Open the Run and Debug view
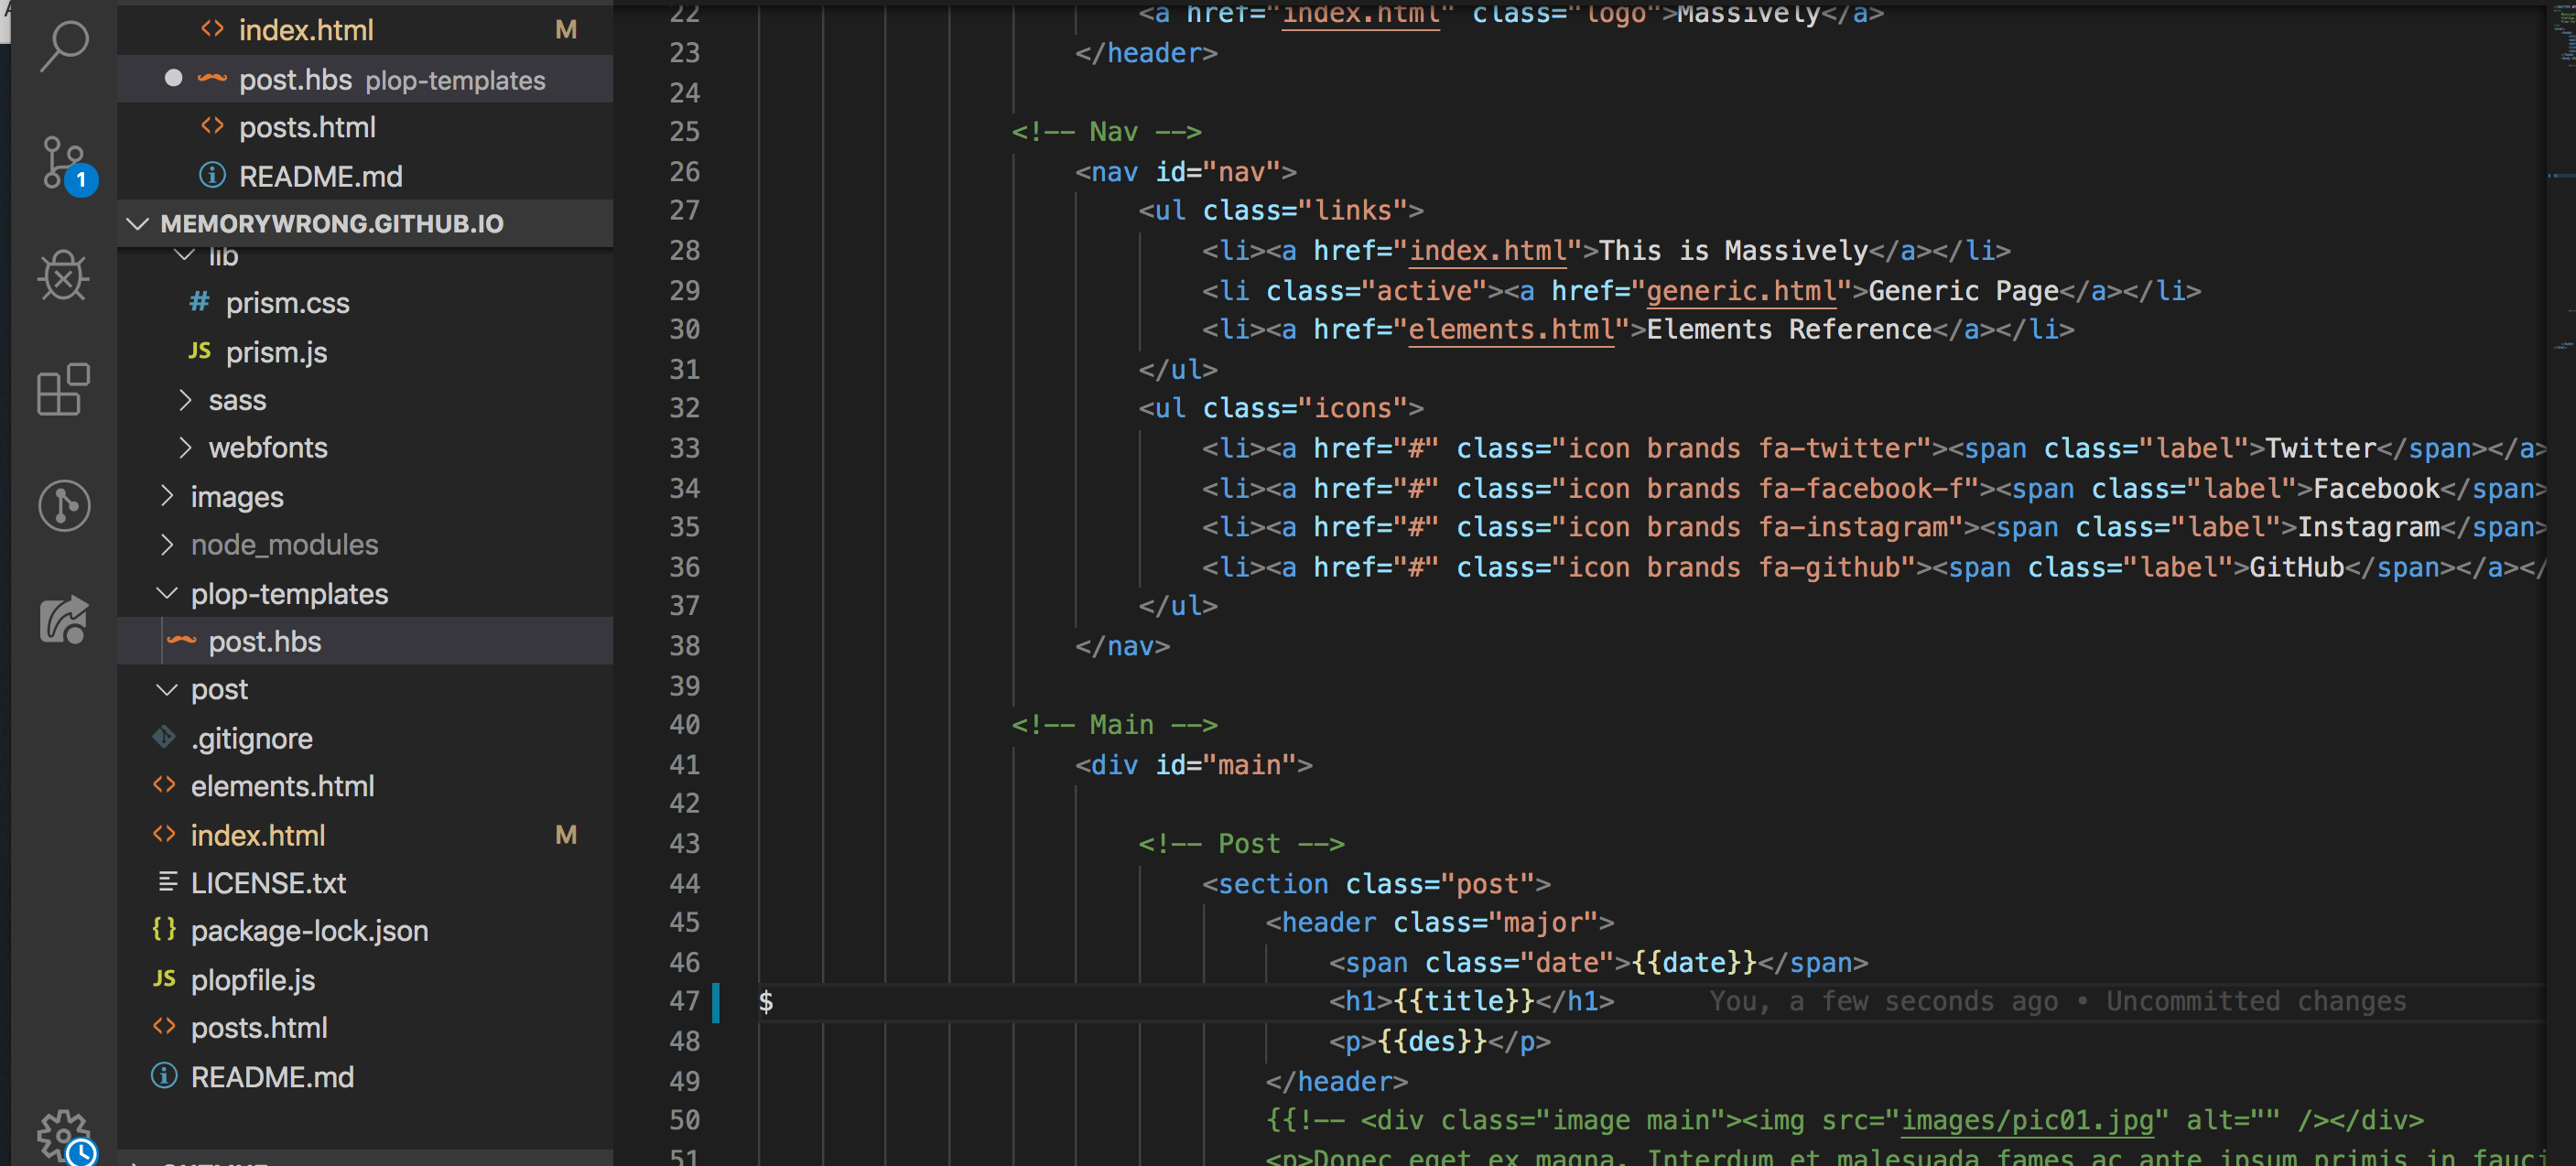Screen dimensions: 2576x1166 (64, 276)
